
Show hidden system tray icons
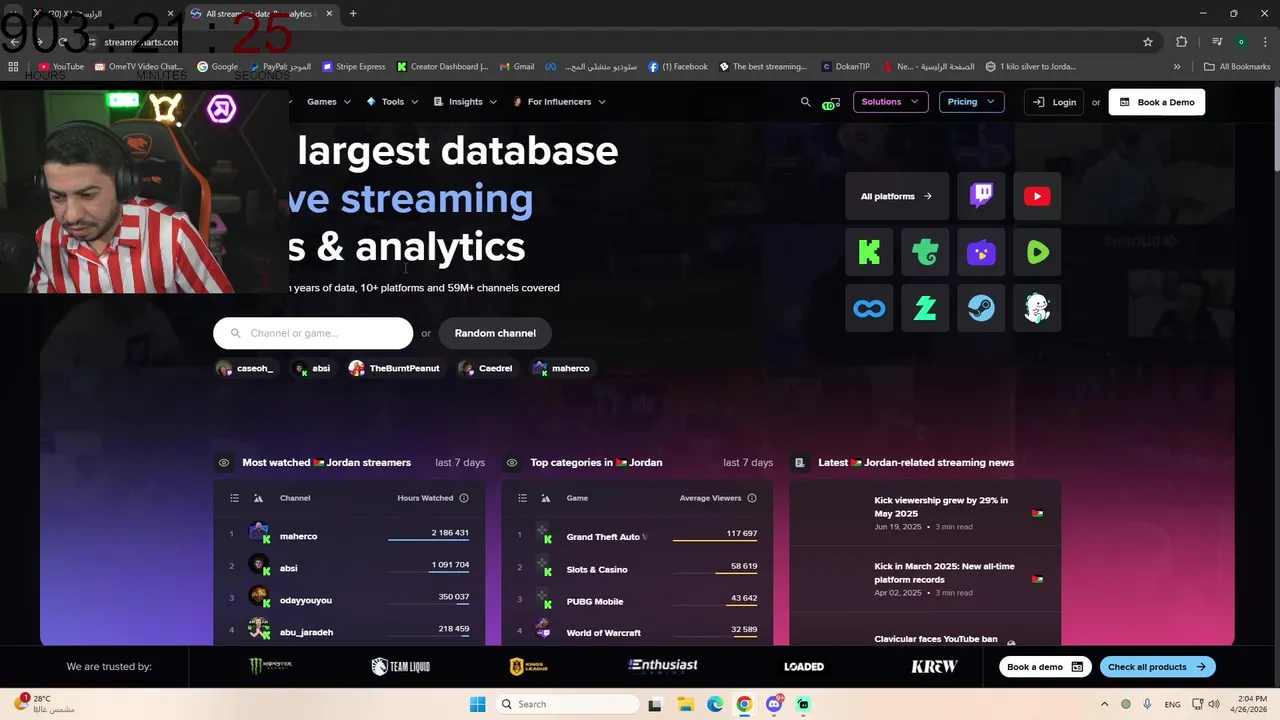pos(1104,704)
